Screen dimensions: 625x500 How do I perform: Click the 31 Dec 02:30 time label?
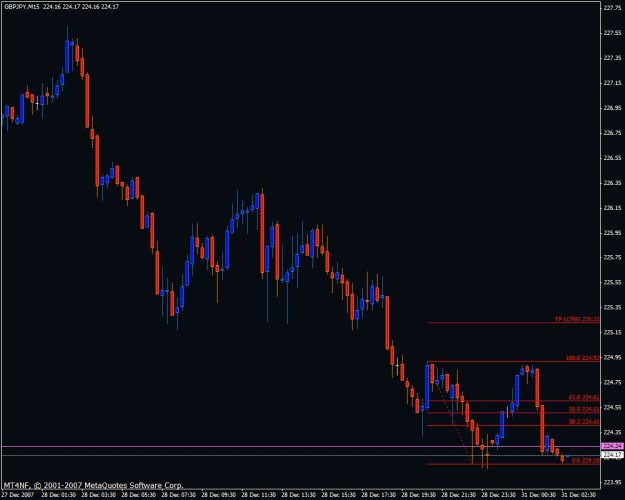[578, 495]
